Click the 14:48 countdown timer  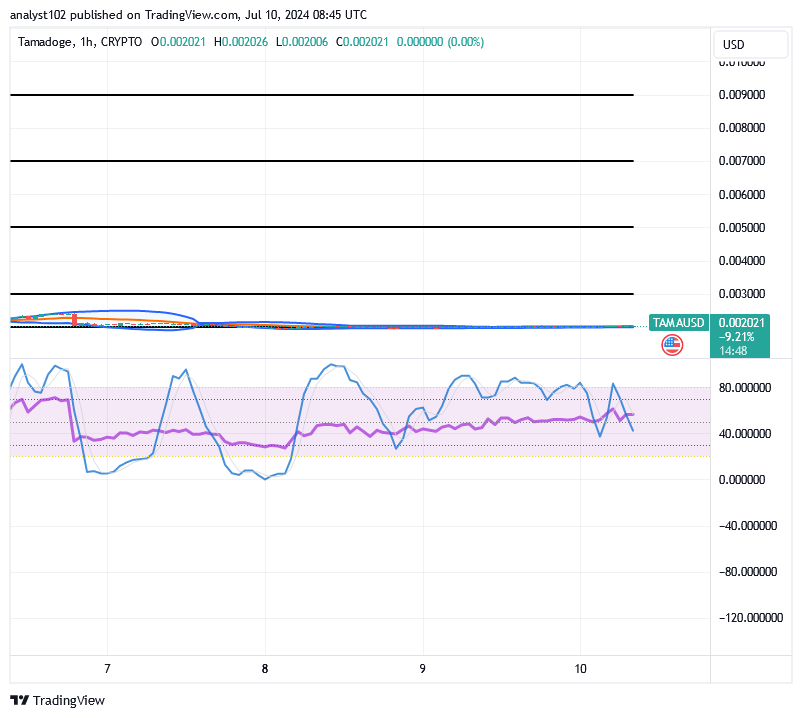733,351
